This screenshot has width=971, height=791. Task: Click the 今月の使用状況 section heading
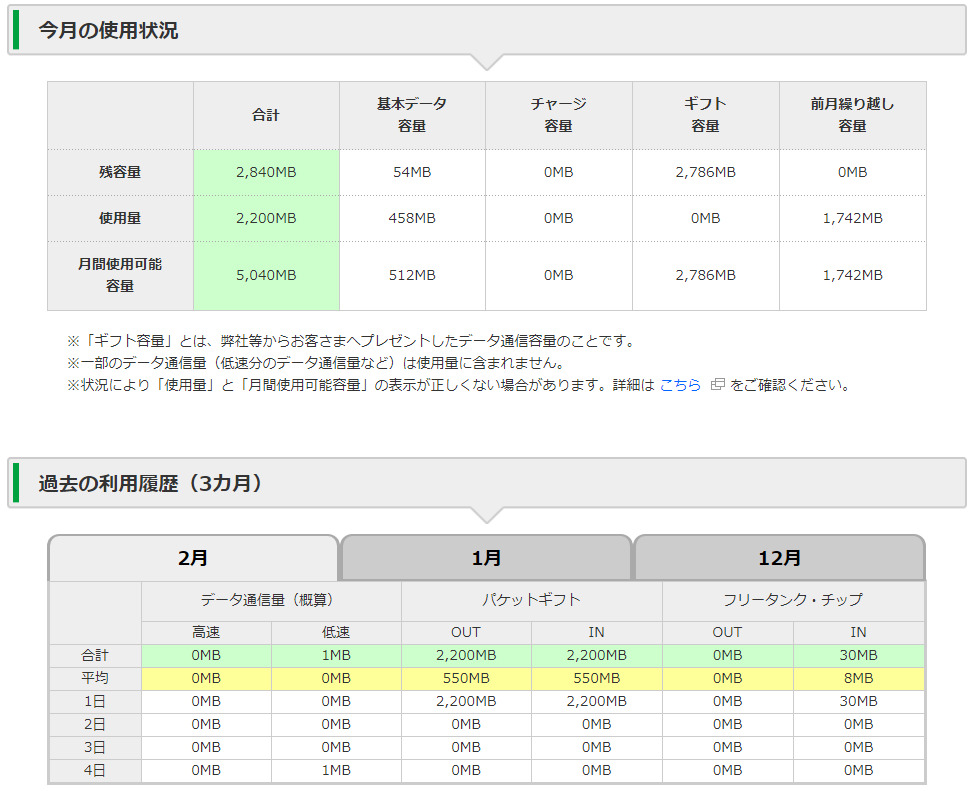[x=108, y=31]
